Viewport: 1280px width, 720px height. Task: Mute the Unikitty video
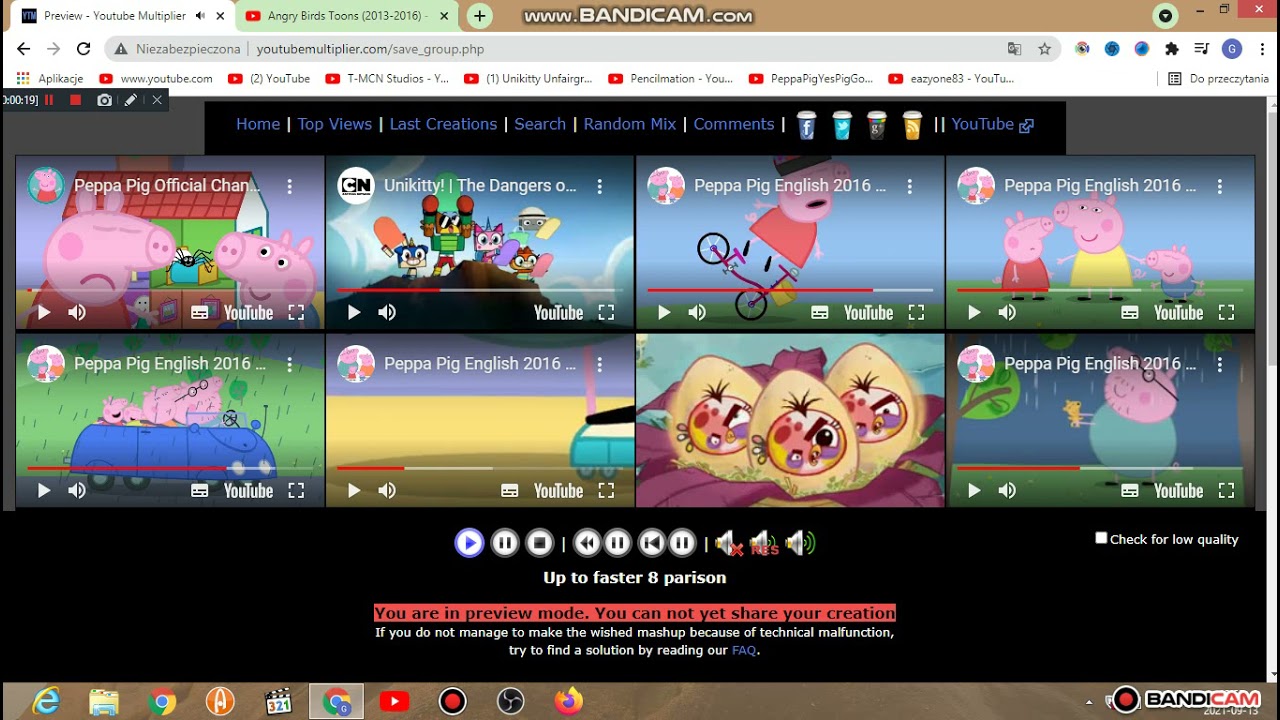pyautogui.click(x=387, y=312)
